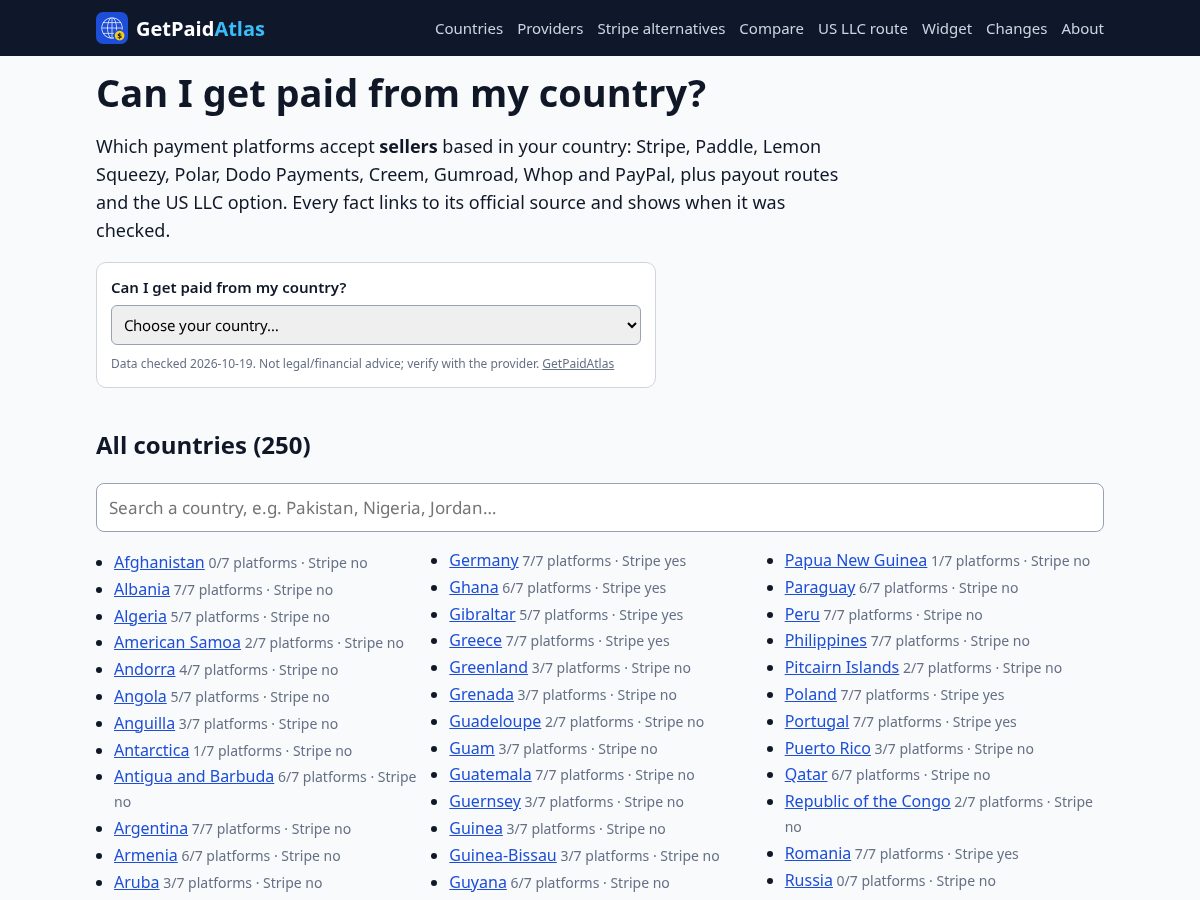Open the About page
Screen dimensions: 1200x900
click(x=1082, y=29)
